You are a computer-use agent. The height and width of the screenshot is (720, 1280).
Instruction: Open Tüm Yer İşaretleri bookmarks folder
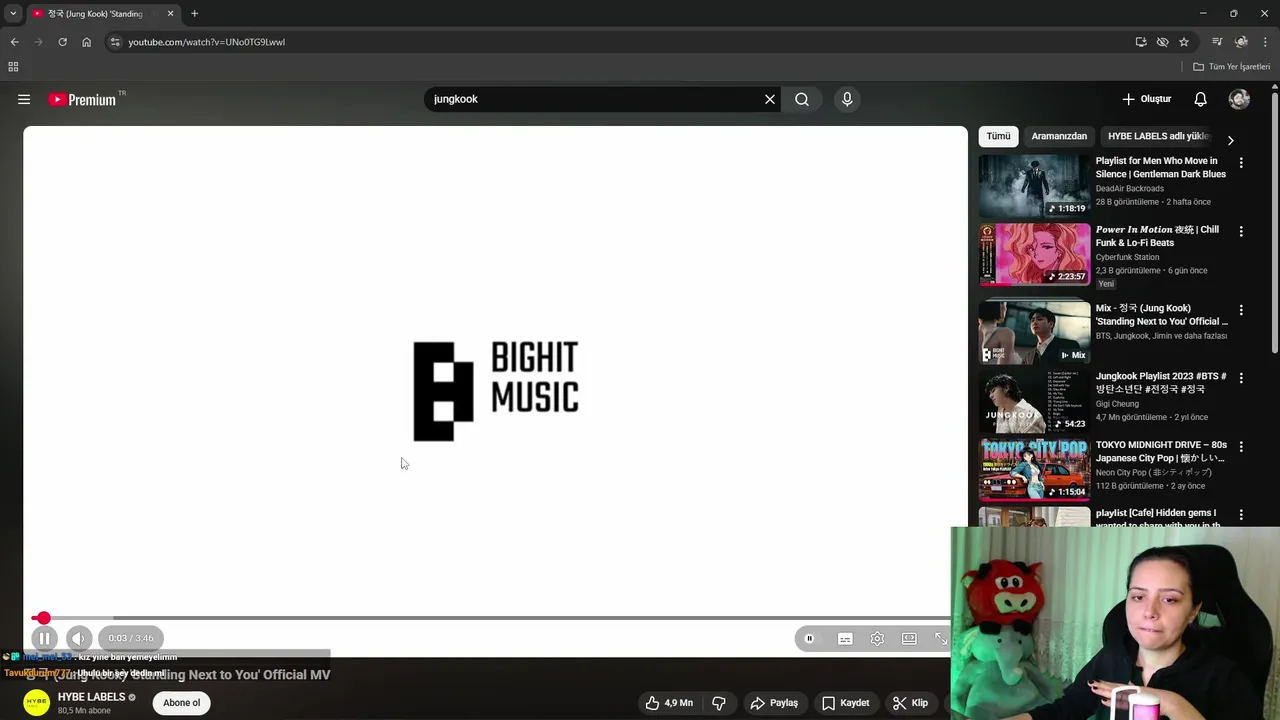(1232, 67)
